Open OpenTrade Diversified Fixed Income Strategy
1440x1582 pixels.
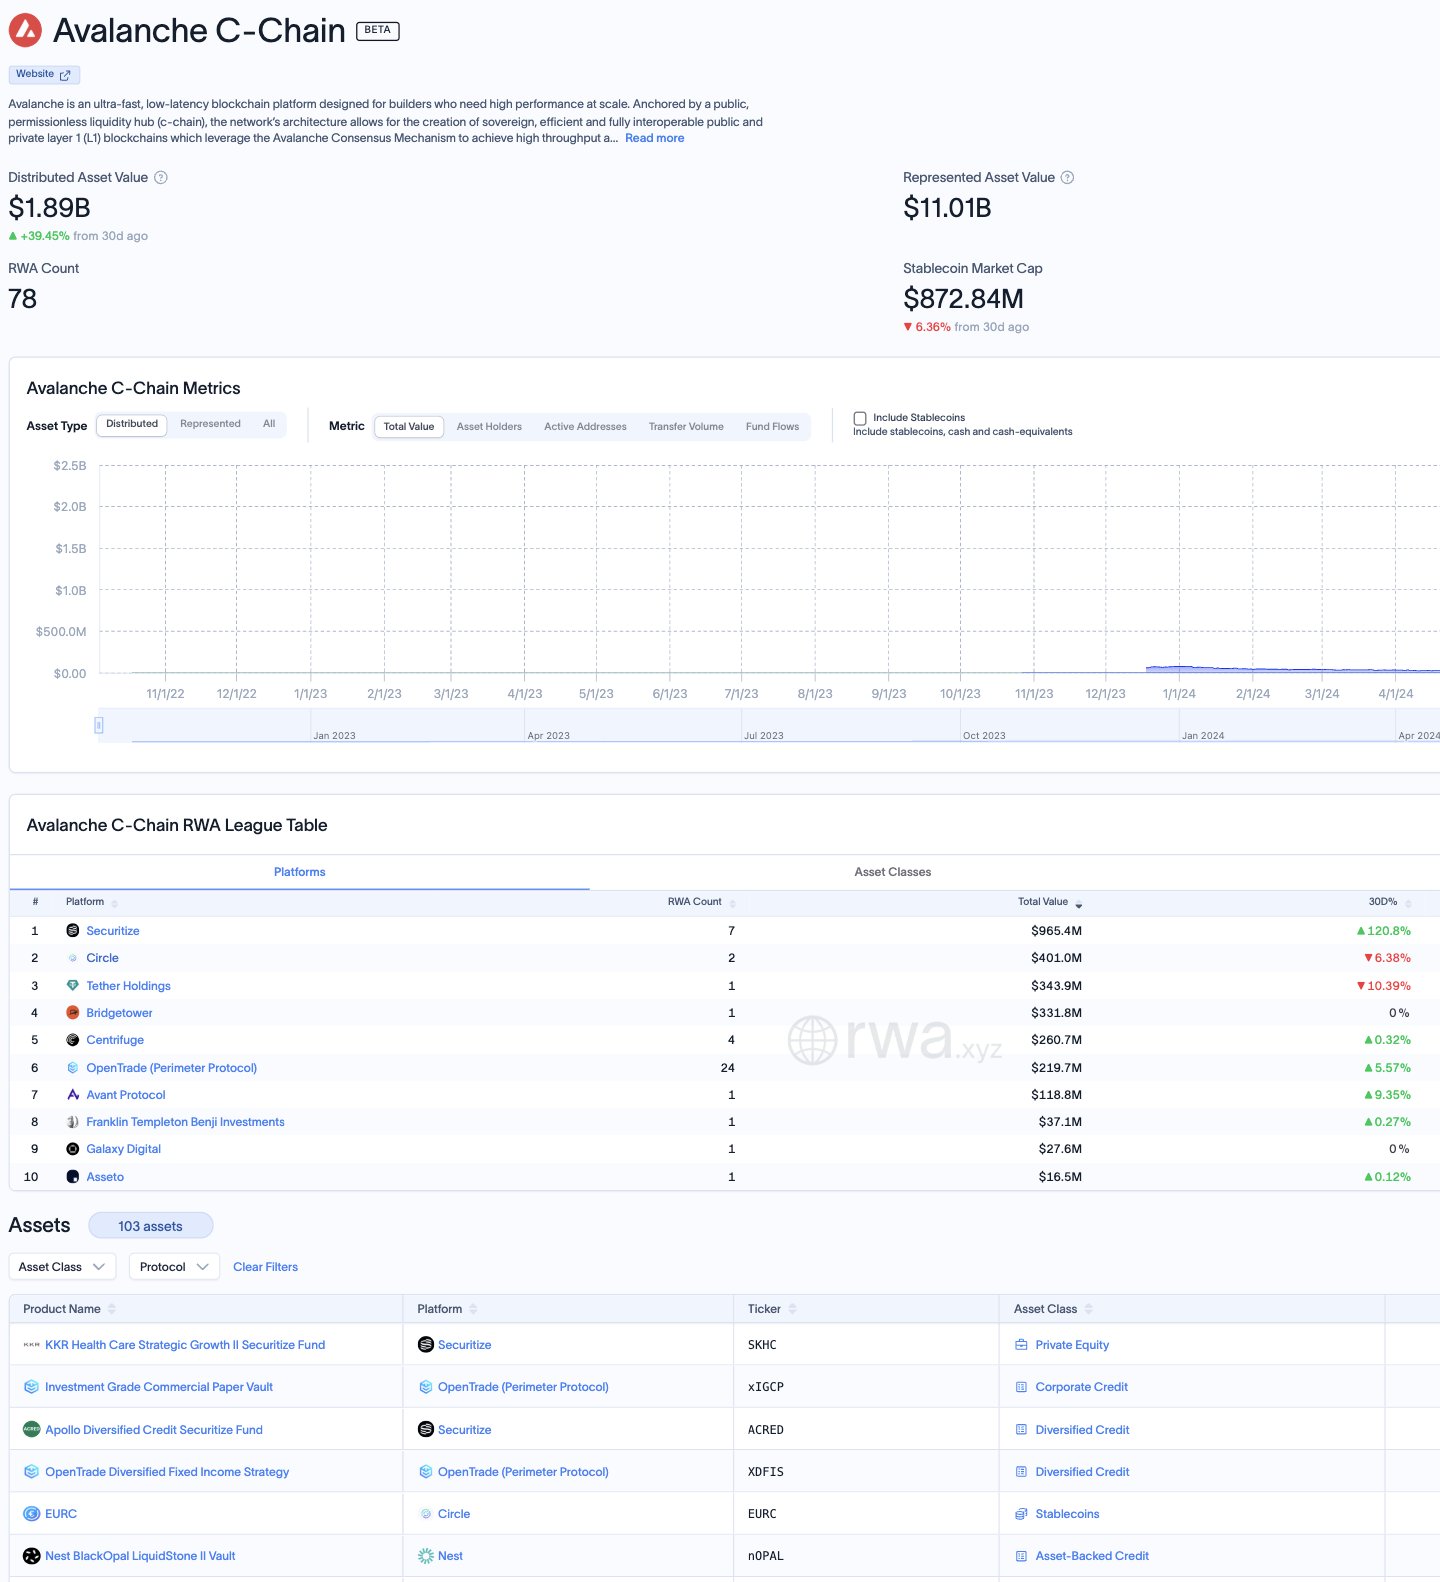click(x=167, y=1472)
